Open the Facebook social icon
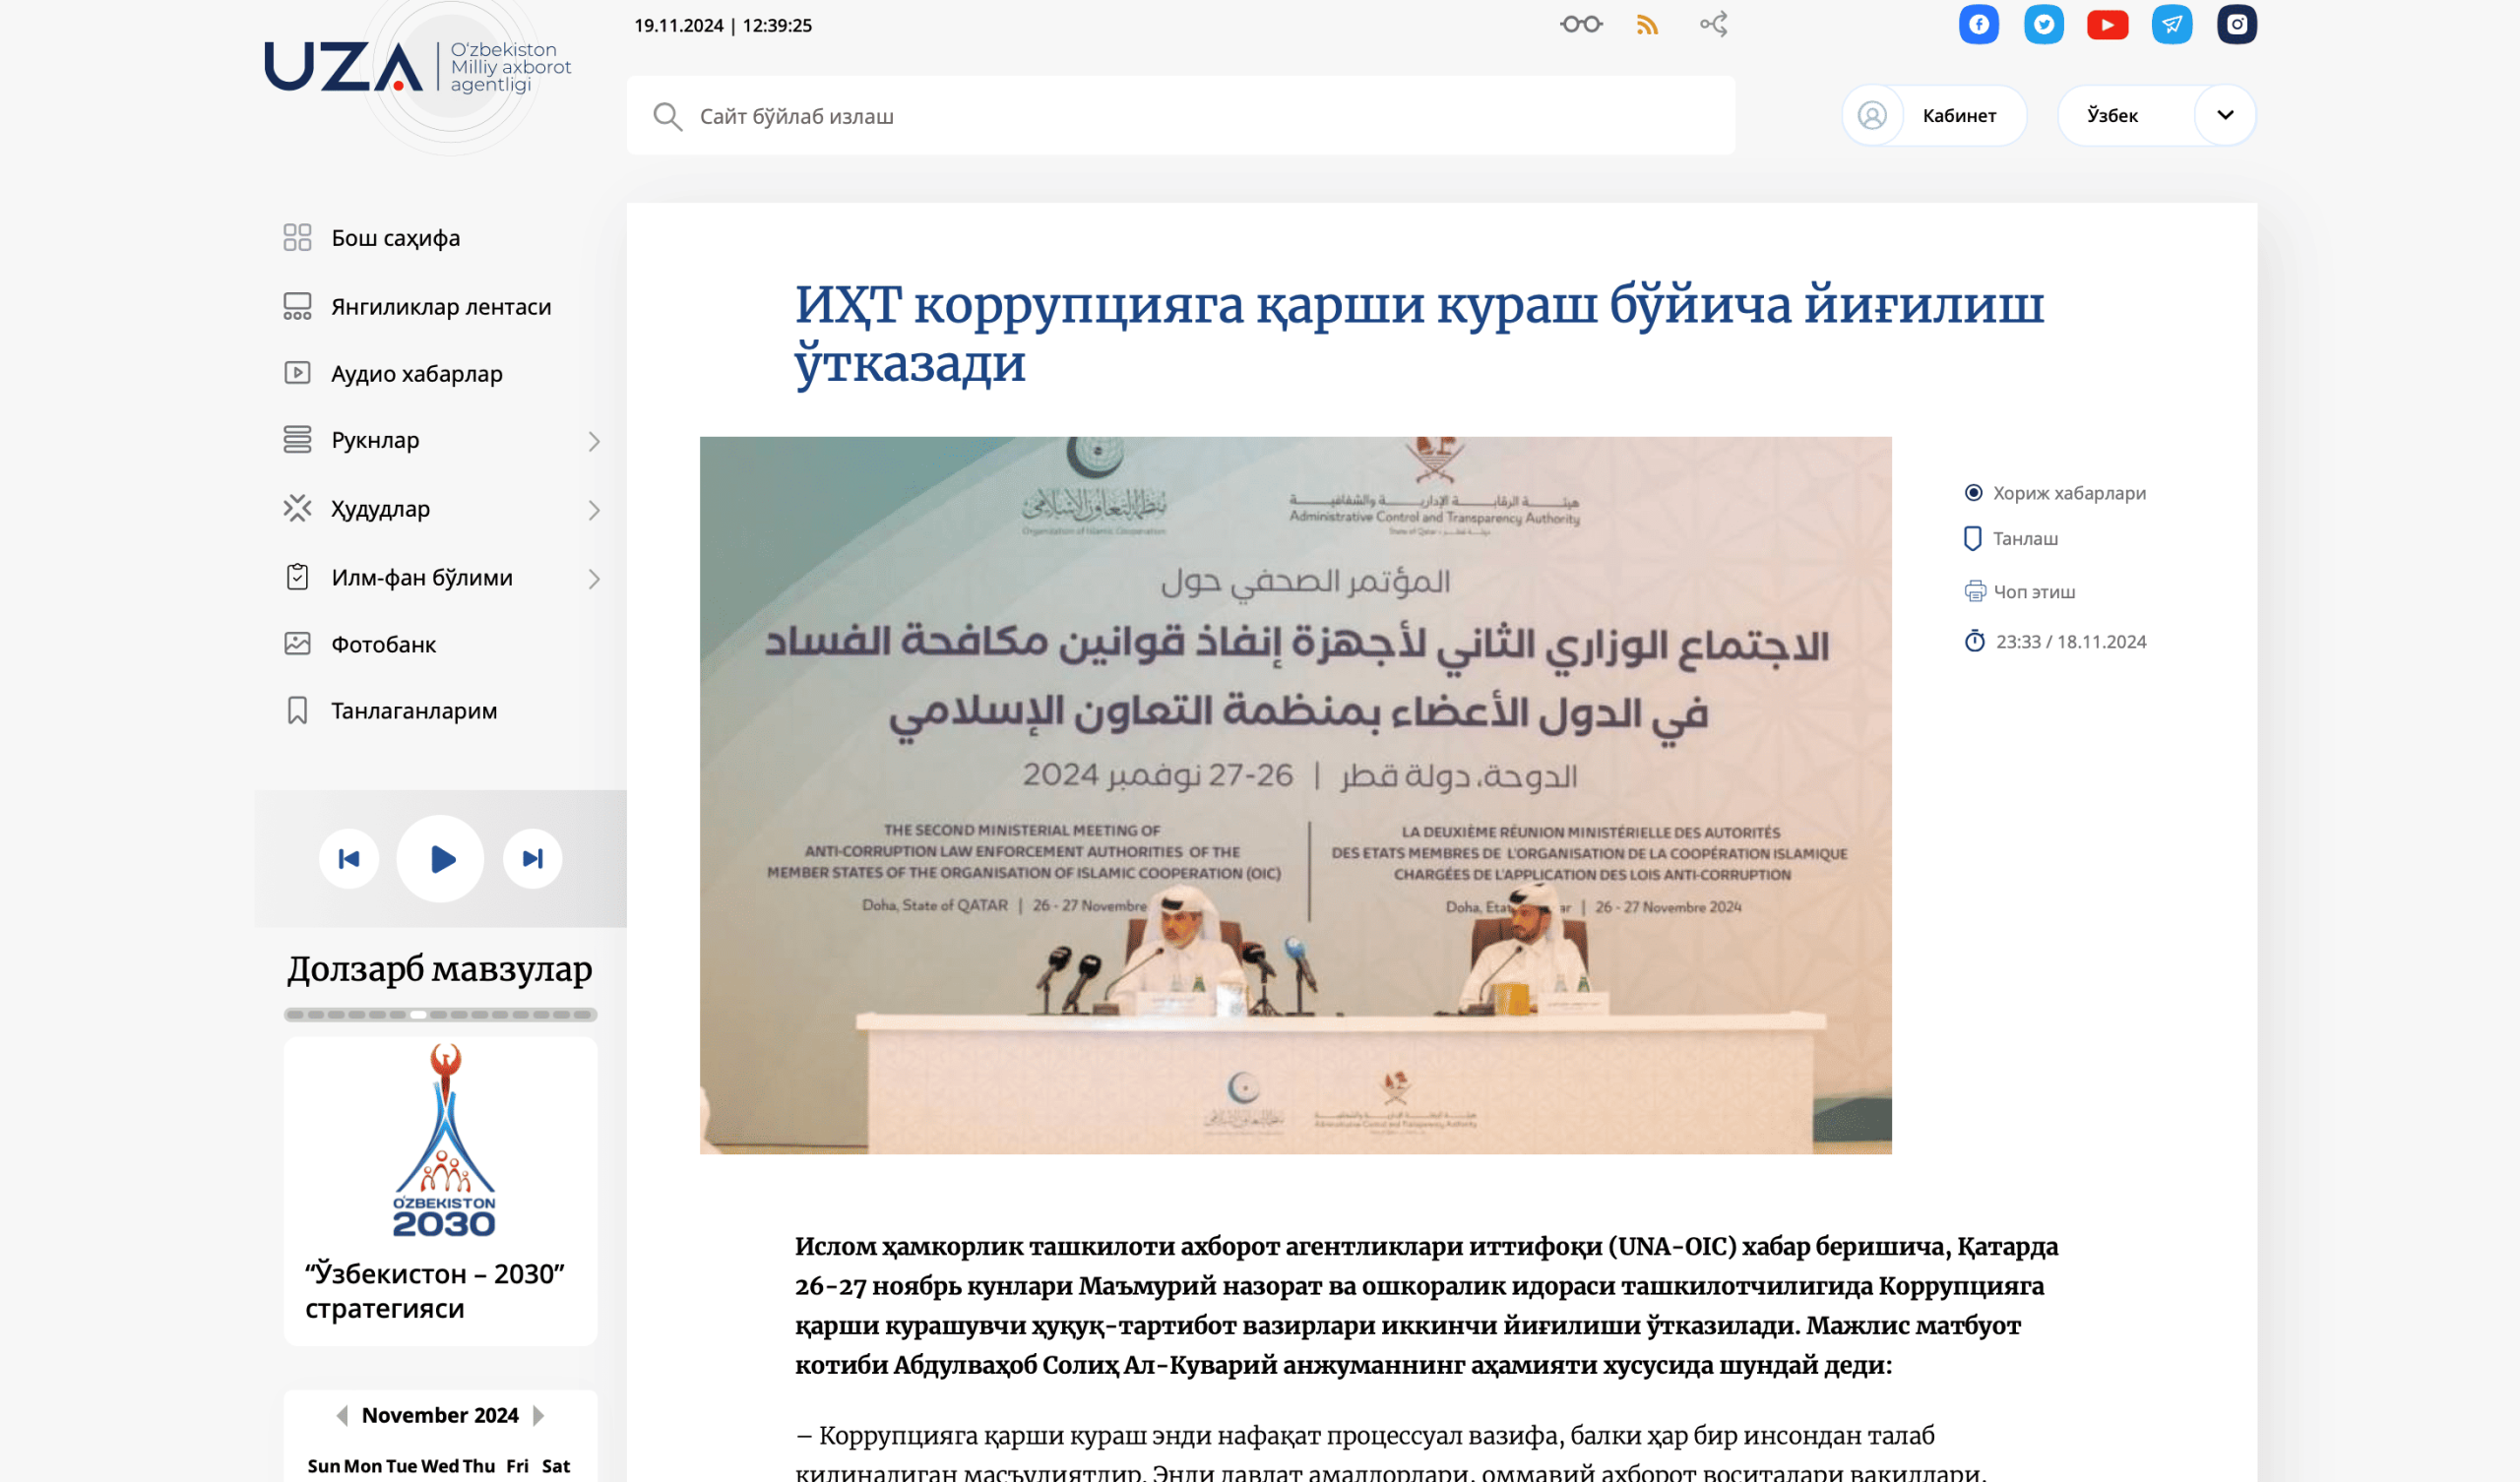The width and height of the screenshot is (2520, 1482). (x=1978, y=25)
